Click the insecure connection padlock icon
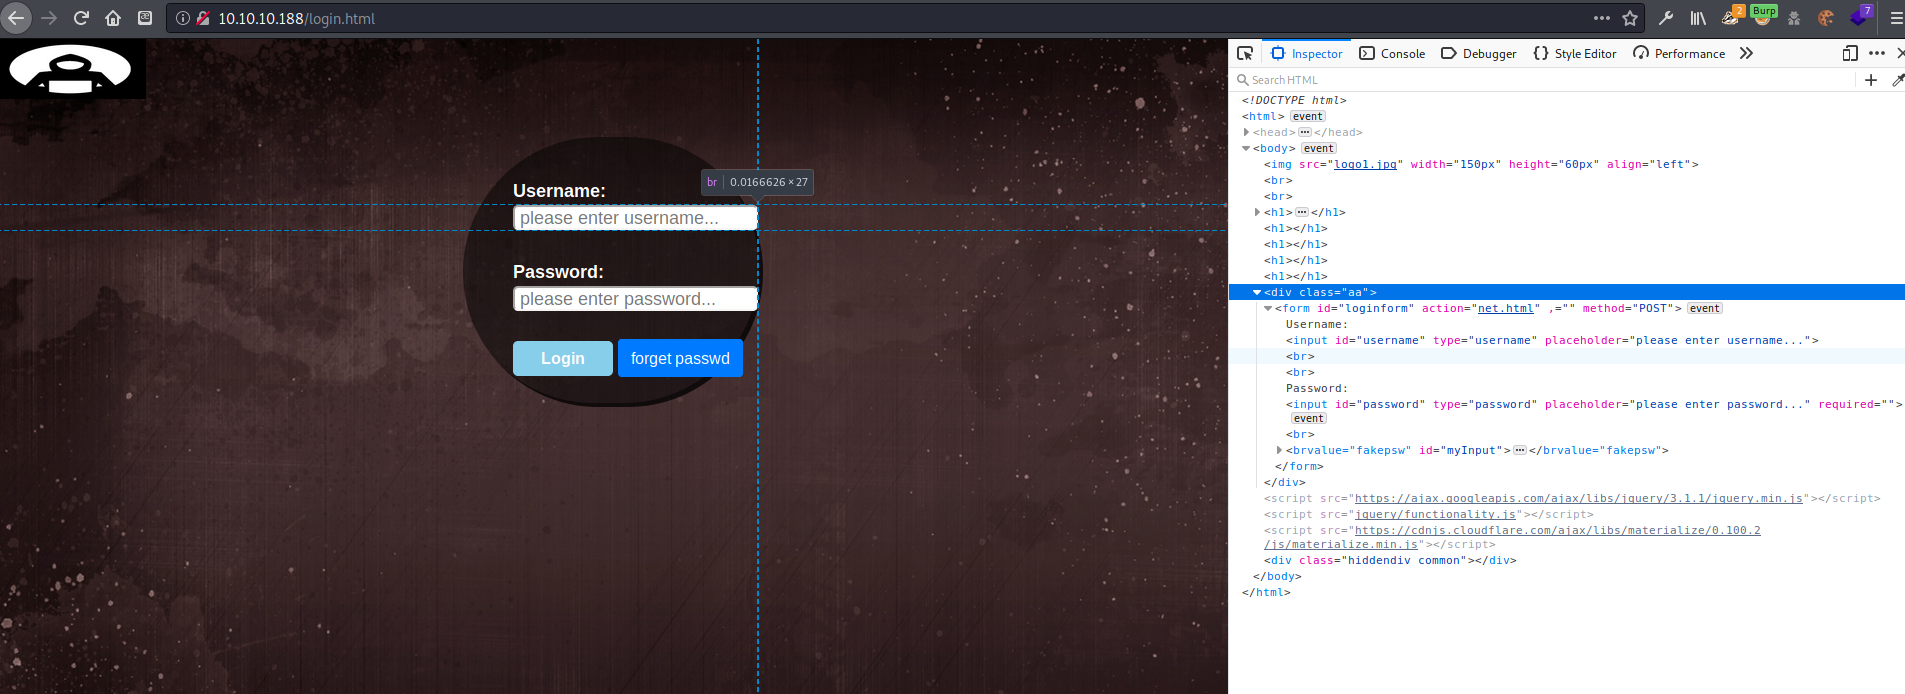1905x694 pixels. point(203,18)
